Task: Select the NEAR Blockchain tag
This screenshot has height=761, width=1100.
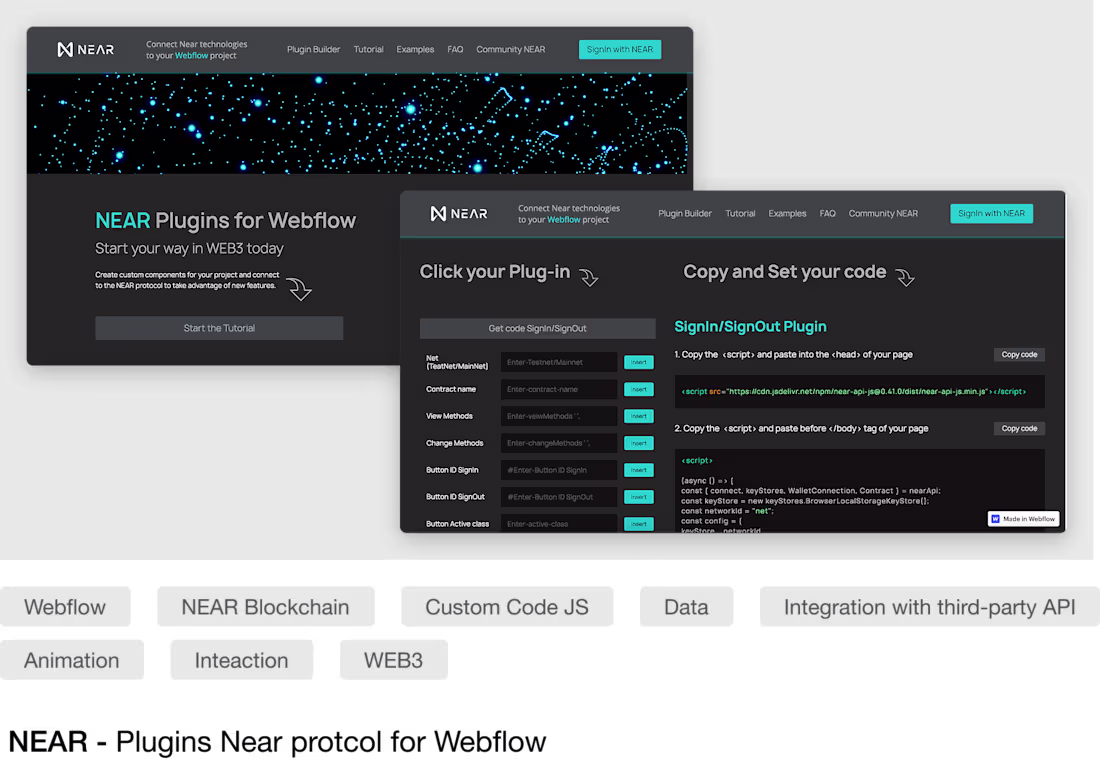Action: pyautogui.click(x=266, y=607)
